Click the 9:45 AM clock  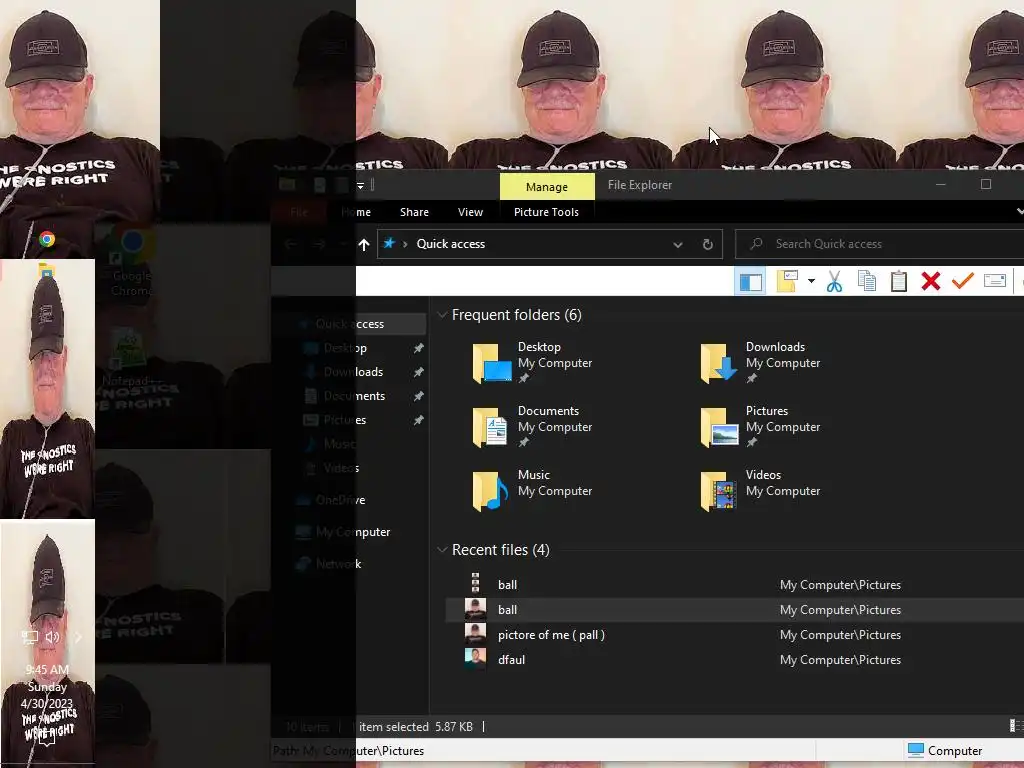point(47,669)
